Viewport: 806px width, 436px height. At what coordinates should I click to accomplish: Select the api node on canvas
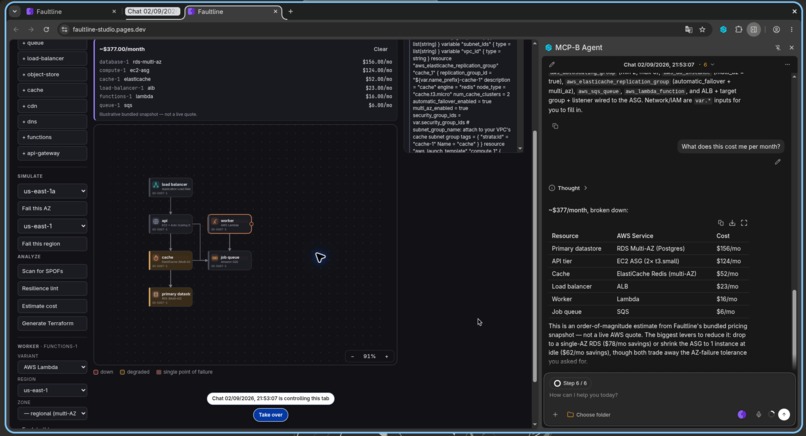(x=171, y=224)
